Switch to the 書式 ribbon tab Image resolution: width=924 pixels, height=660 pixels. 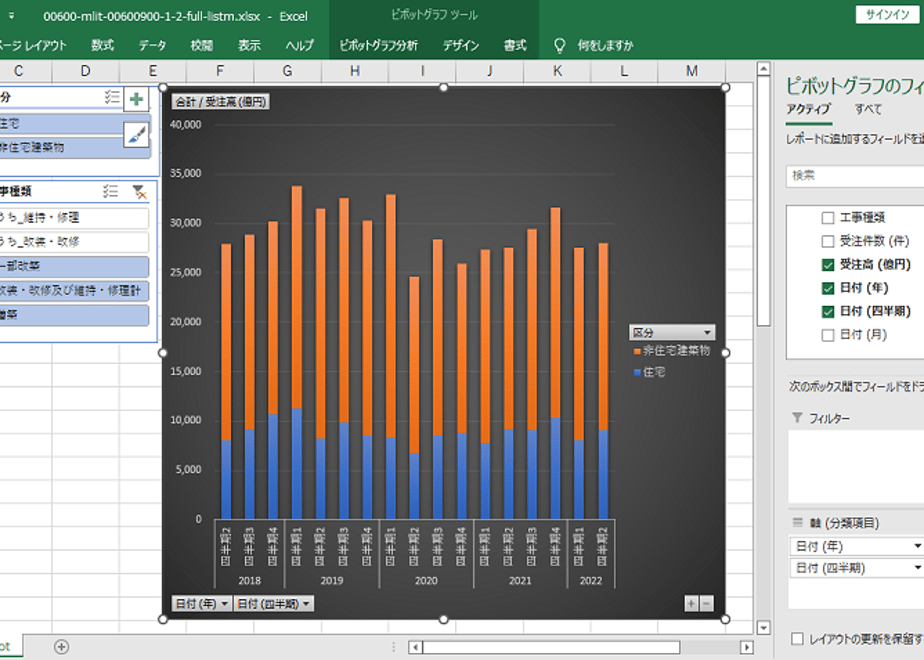515,45
